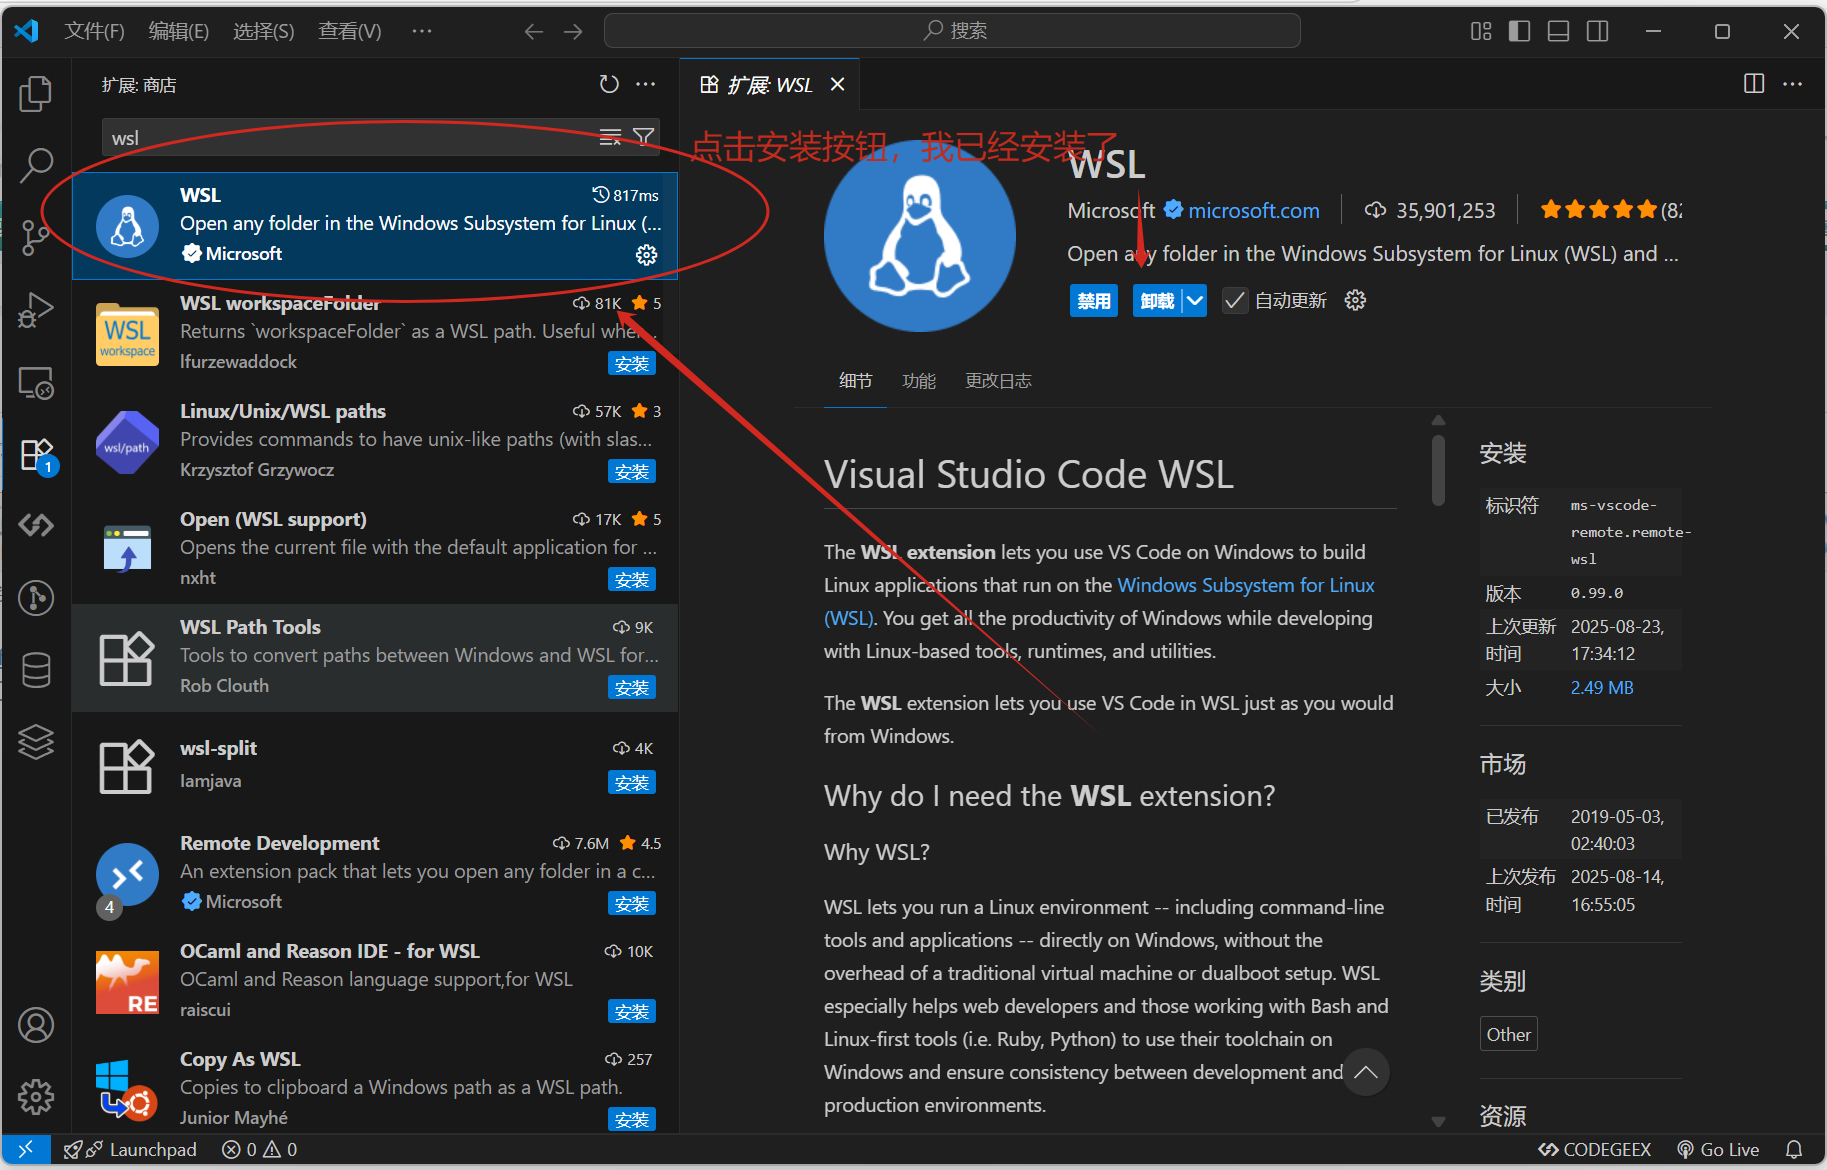Image resolution: width=1827 pixels, height=1170 pixels.
Task: Install WSL Path Tools extension
Action: (632, 688)
